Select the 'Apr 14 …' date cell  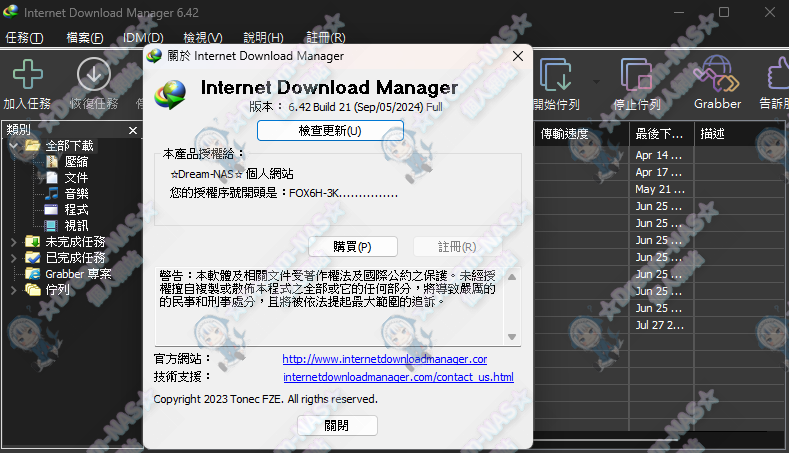pyautogui.click(x=662, y=155)
